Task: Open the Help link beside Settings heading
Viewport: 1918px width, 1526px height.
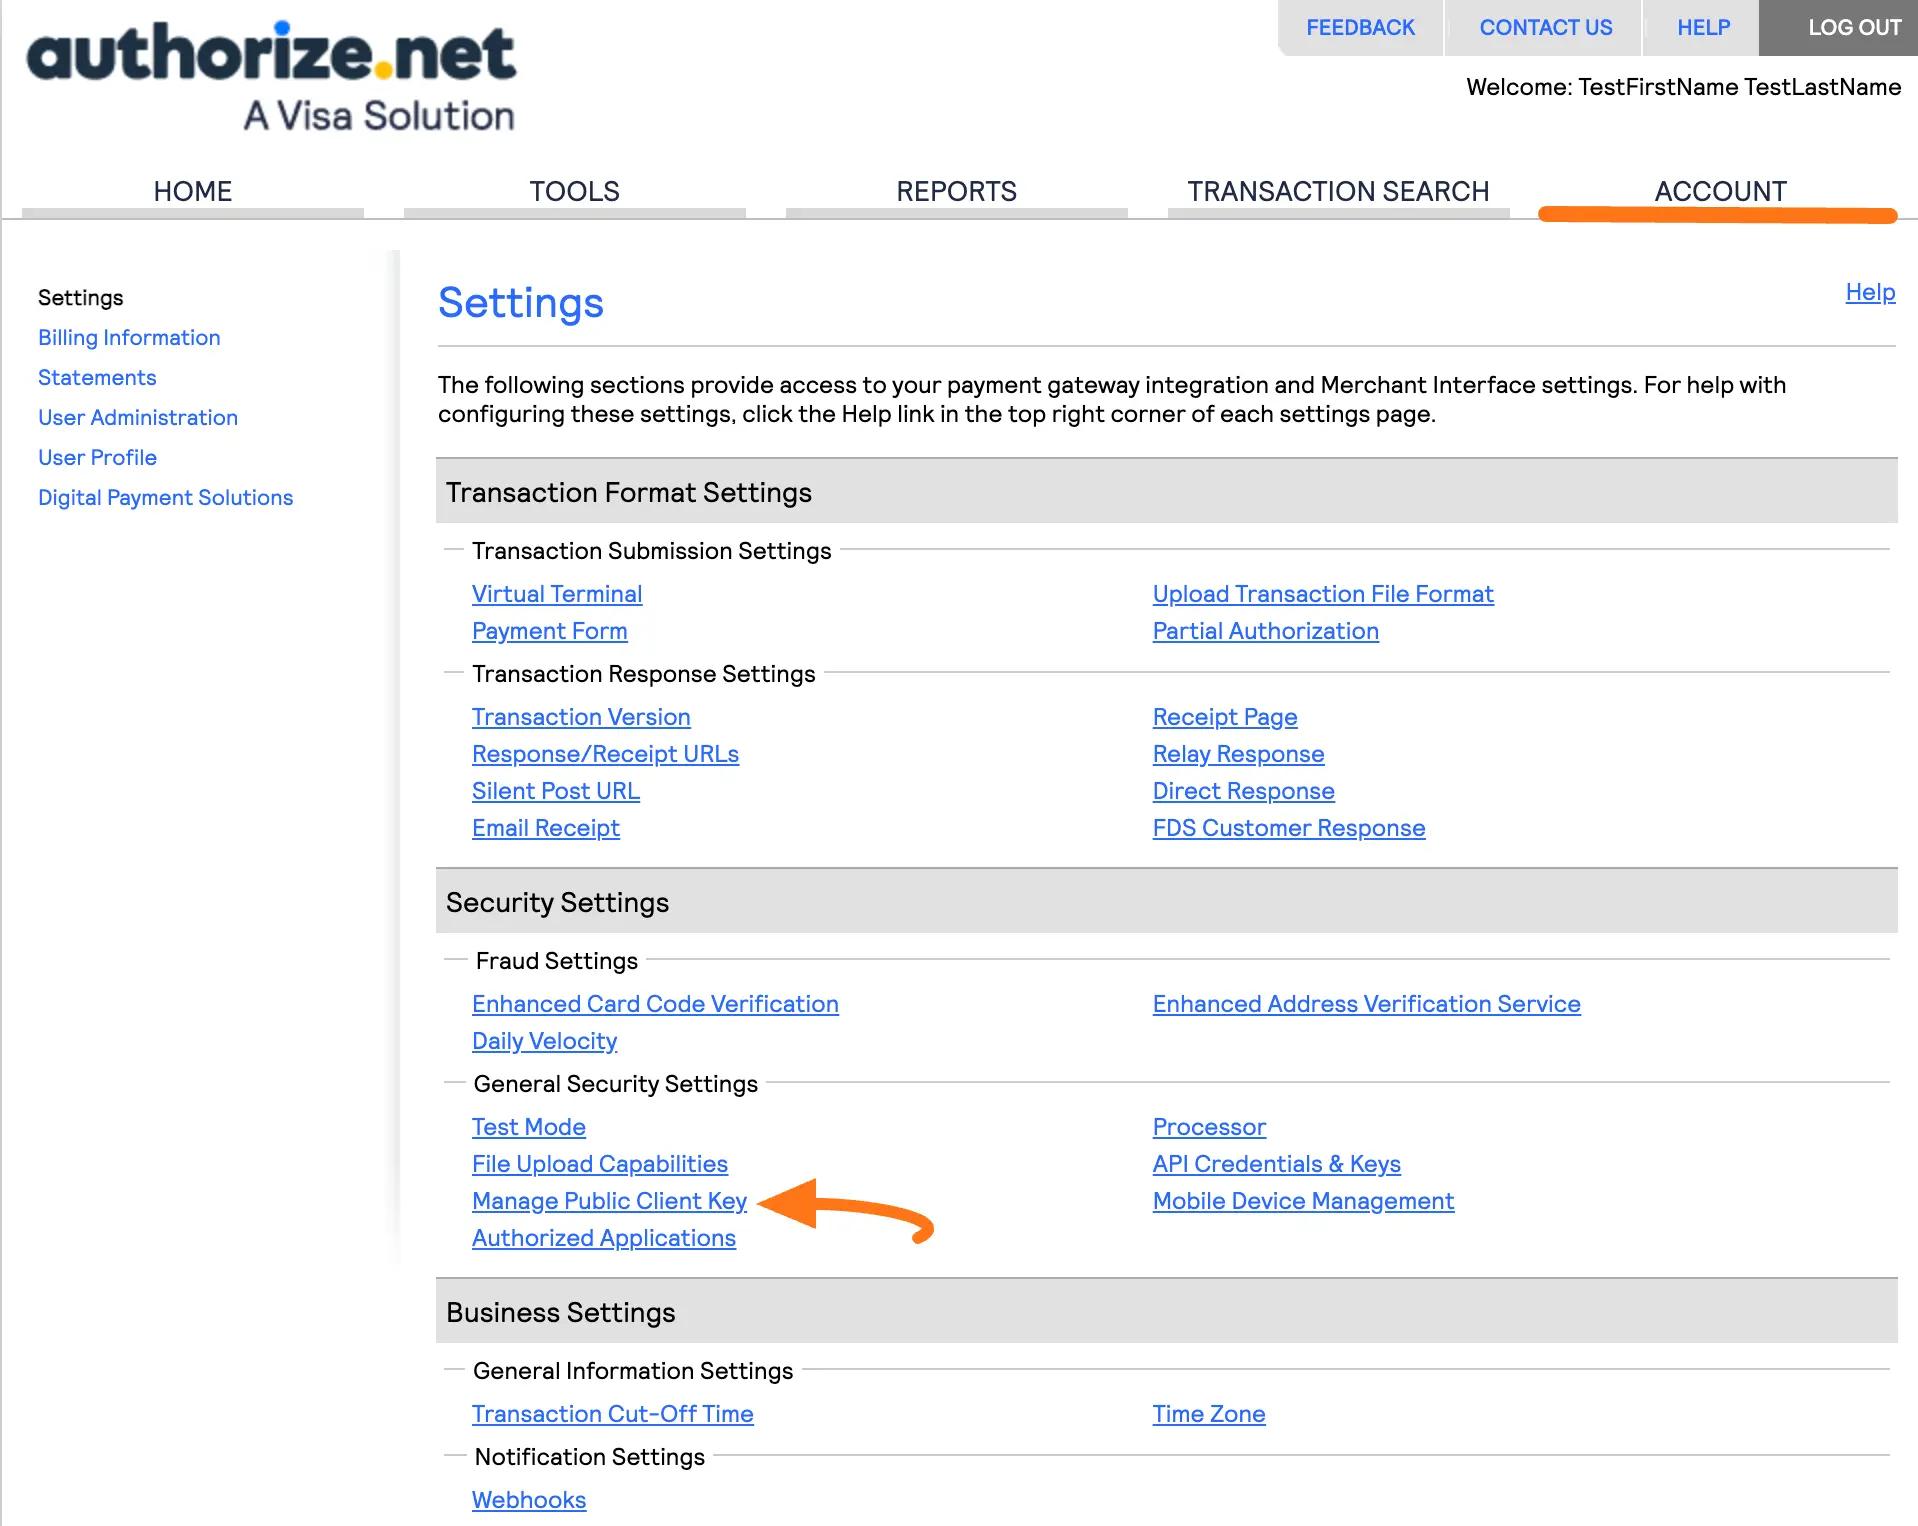Action: [1869, 292]
